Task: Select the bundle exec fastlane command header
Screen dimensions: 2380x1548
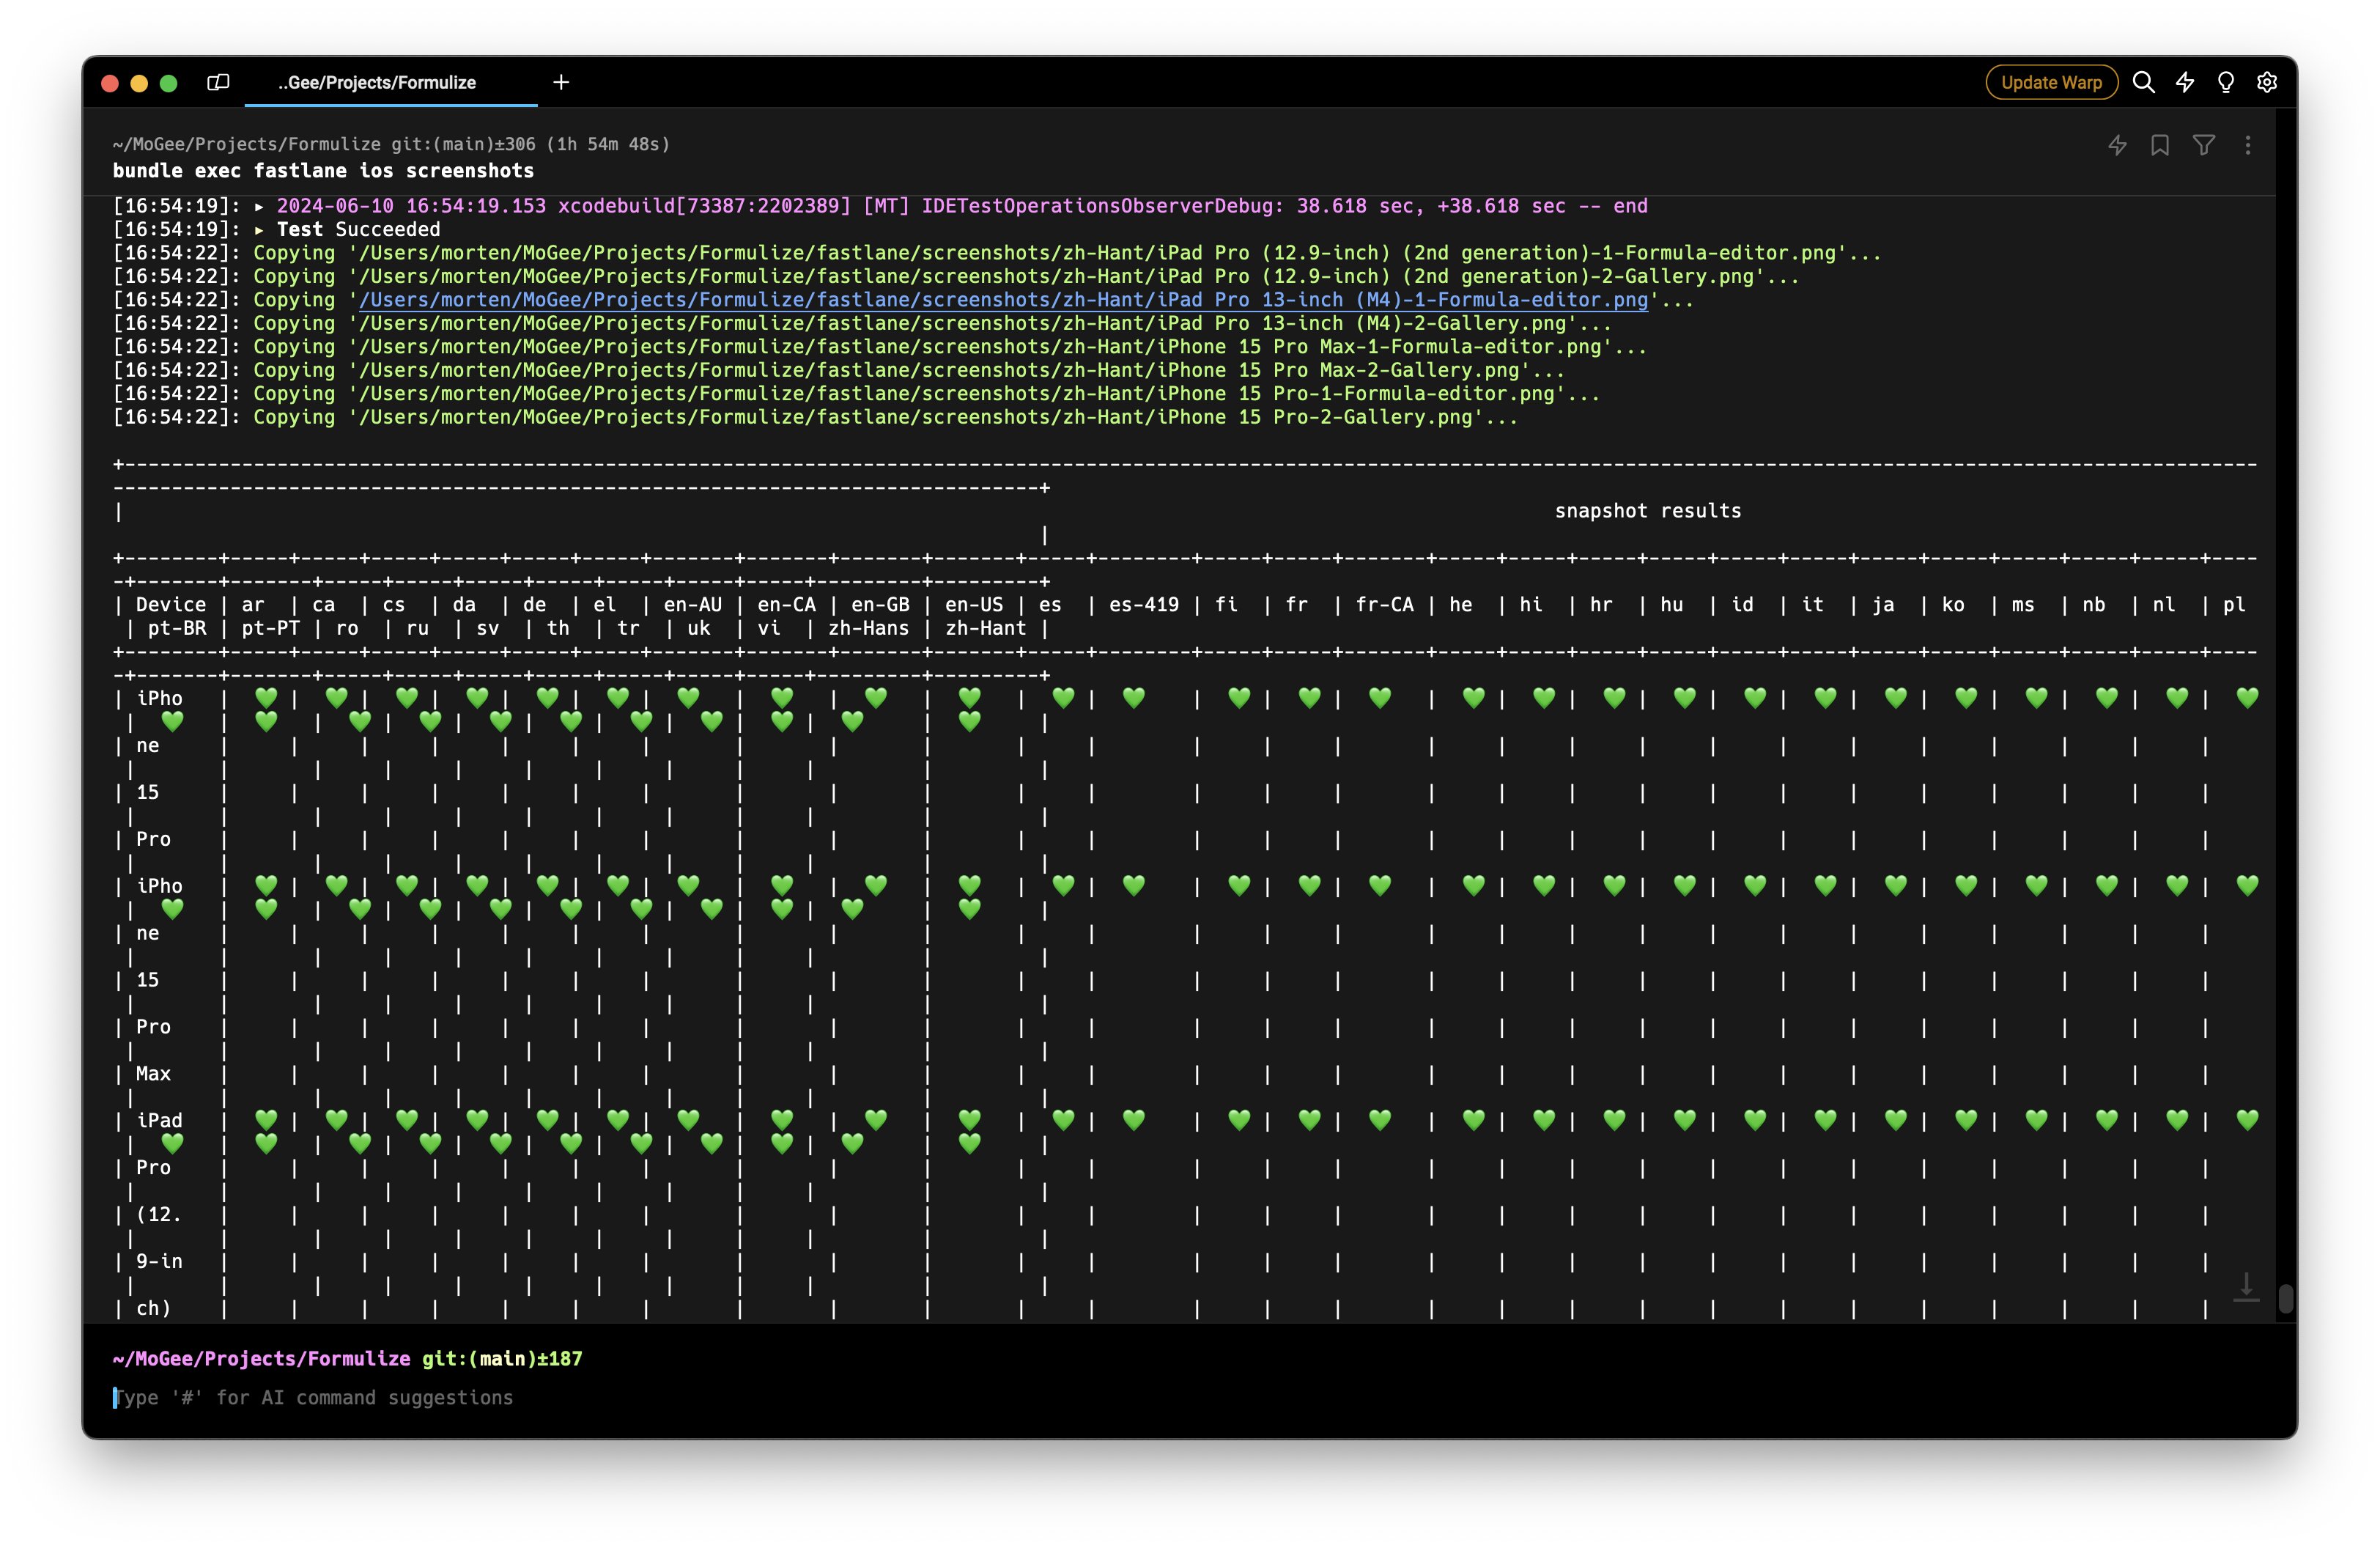Action: pyautogui.click(x=323, y=171)
